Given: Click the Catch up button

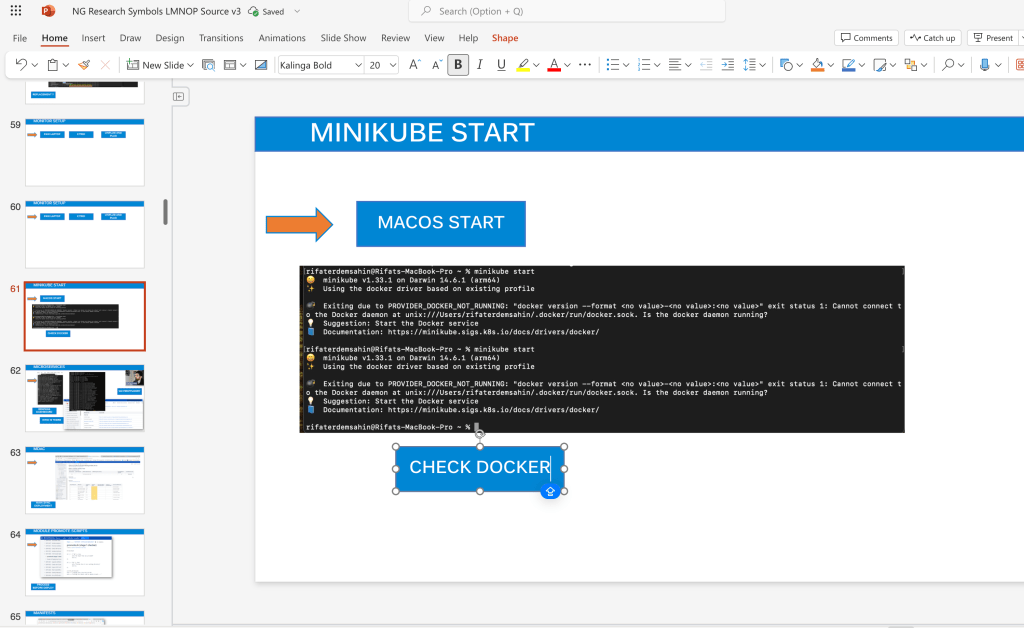Looking at the screenshot, I should 933,38.
